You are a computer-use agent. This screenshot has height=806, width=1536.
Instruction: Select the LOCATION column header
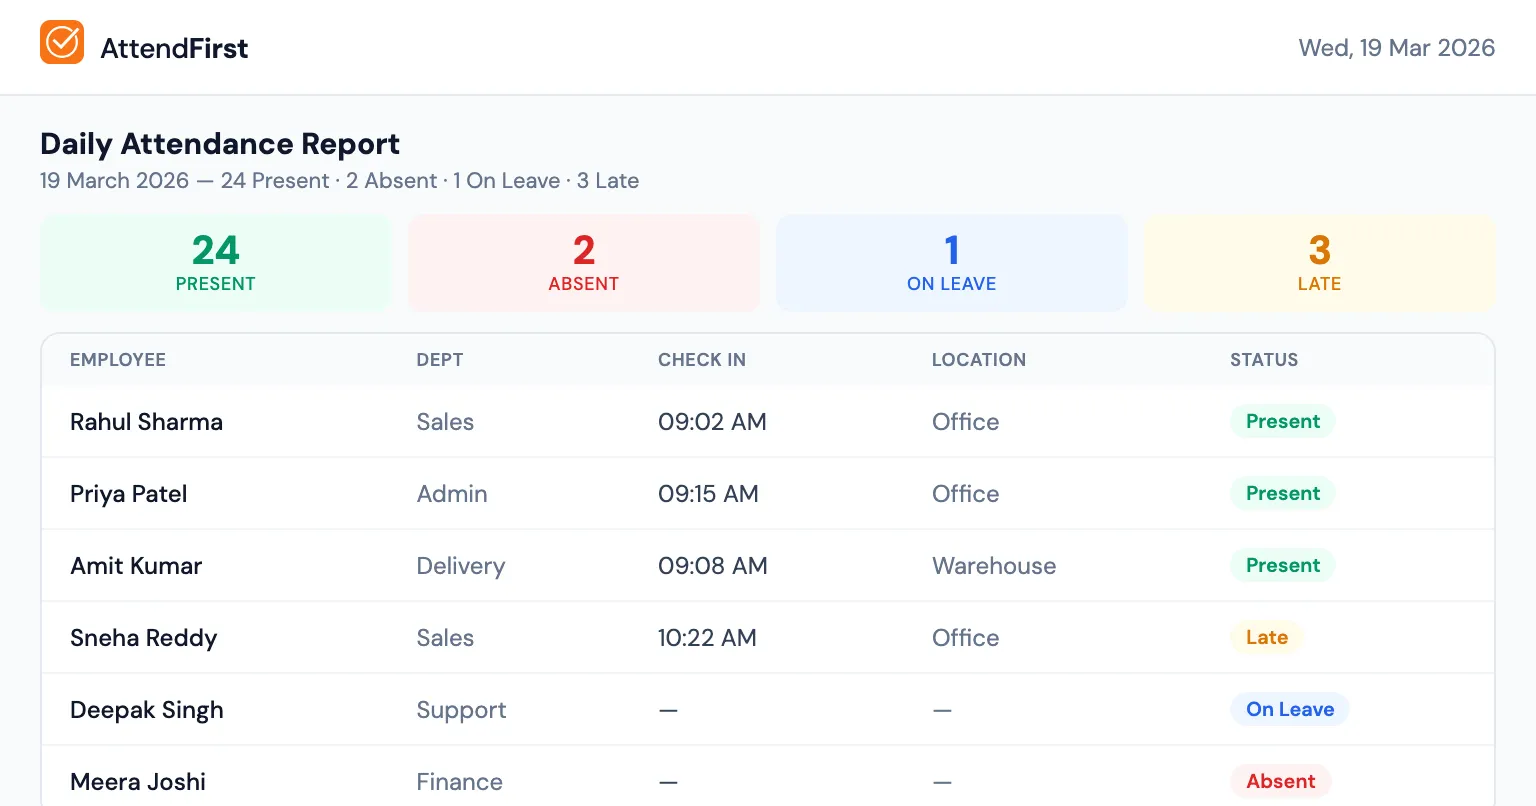979,359
